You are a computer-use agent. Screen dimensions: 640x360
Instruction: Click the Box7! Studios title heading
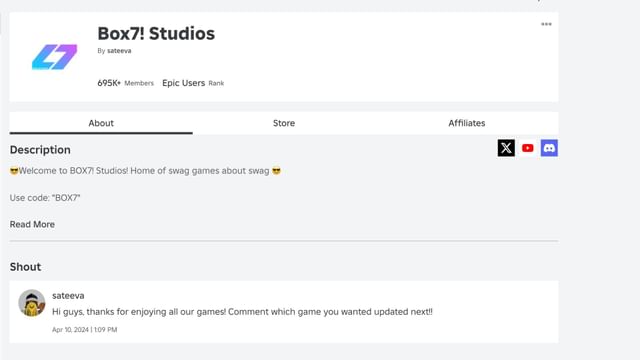(156, 33)
